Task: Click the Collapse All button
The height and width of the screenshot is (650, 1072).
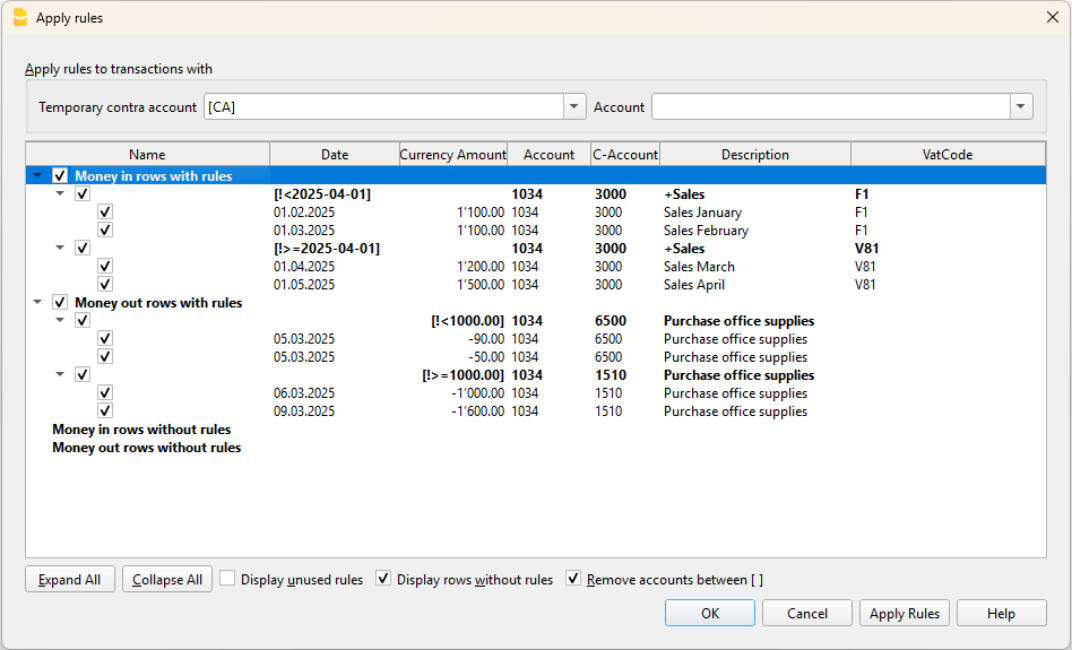Action: 166,579
